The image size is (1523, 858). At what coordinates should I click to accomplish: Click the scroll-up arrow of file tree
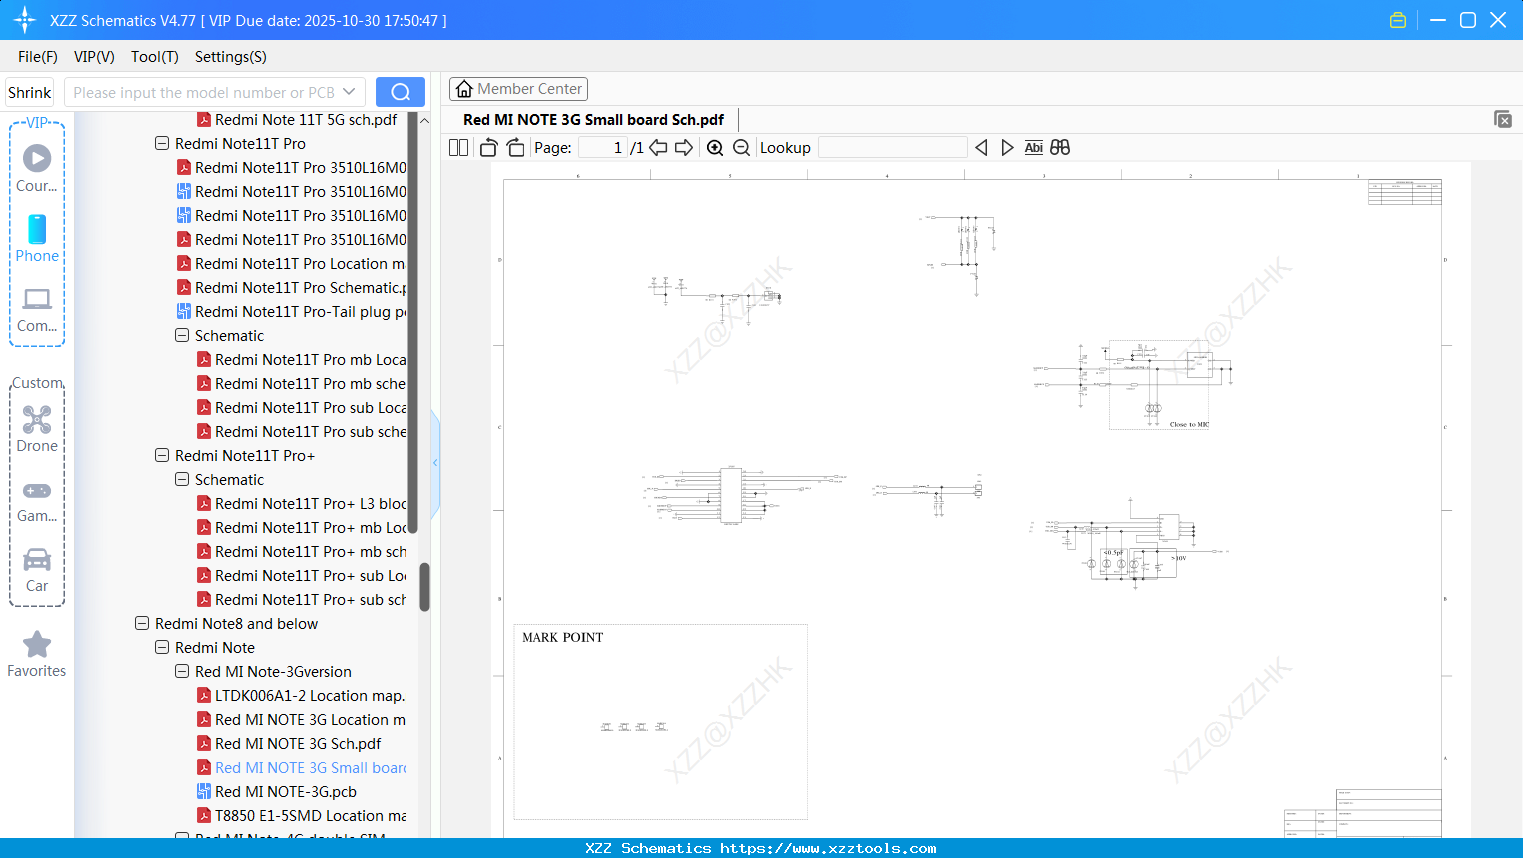(424, 120)
